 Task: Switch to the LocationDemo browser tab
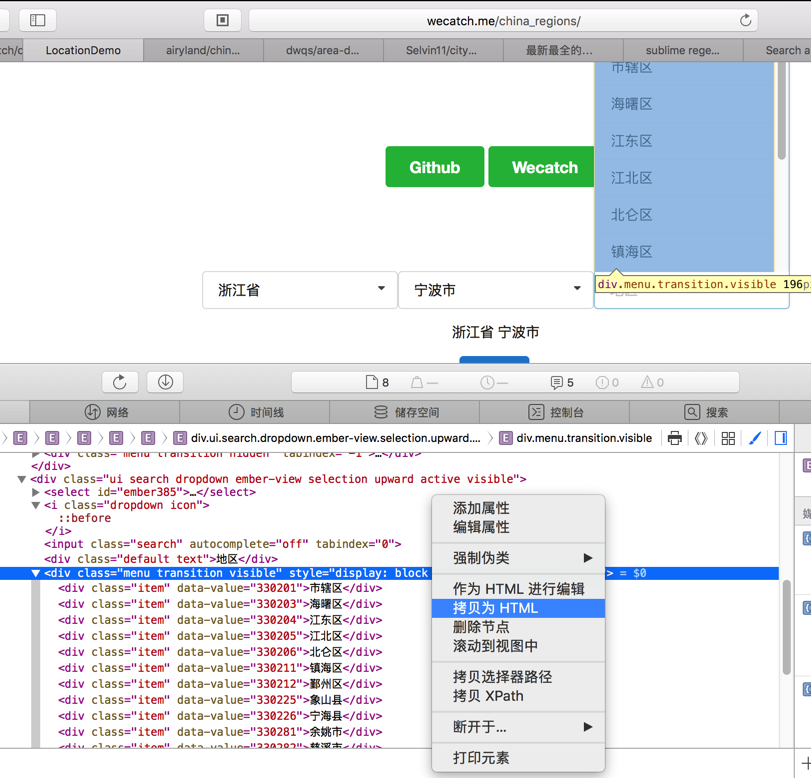tap(83, 50)
